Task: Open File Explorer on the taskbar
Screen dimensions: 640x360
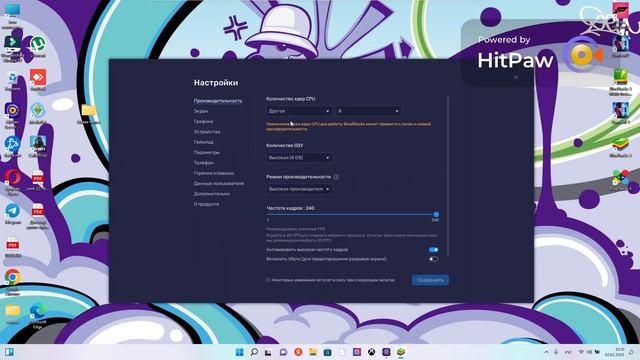Action: pos(313,352)
